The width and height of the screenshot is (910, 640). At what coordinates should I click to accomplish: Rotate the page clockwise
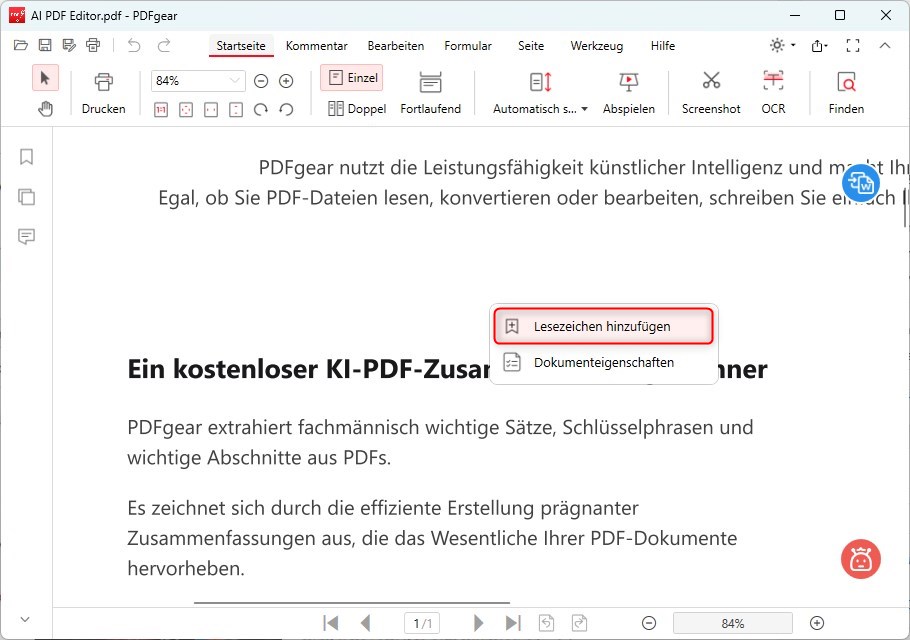(261, 110)
